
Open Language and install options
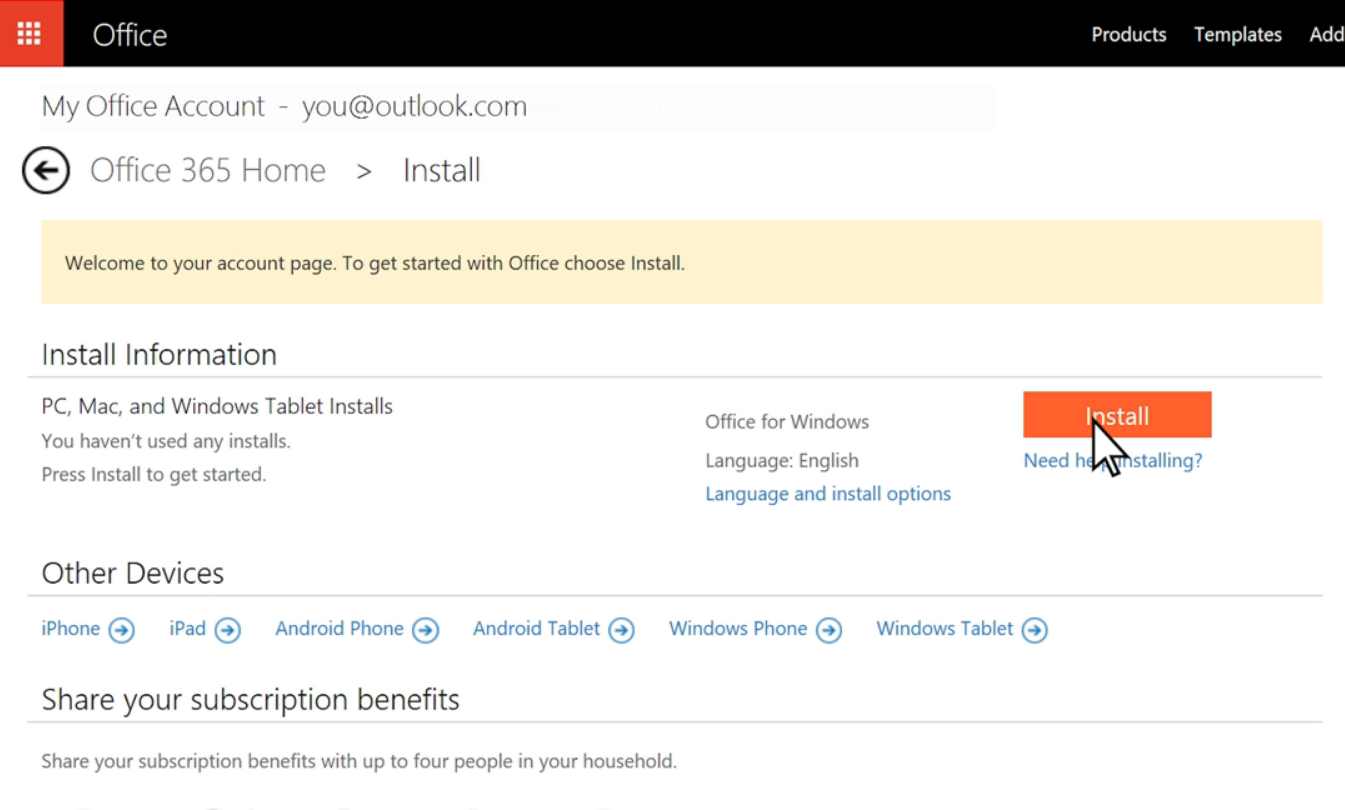(828, 494)
